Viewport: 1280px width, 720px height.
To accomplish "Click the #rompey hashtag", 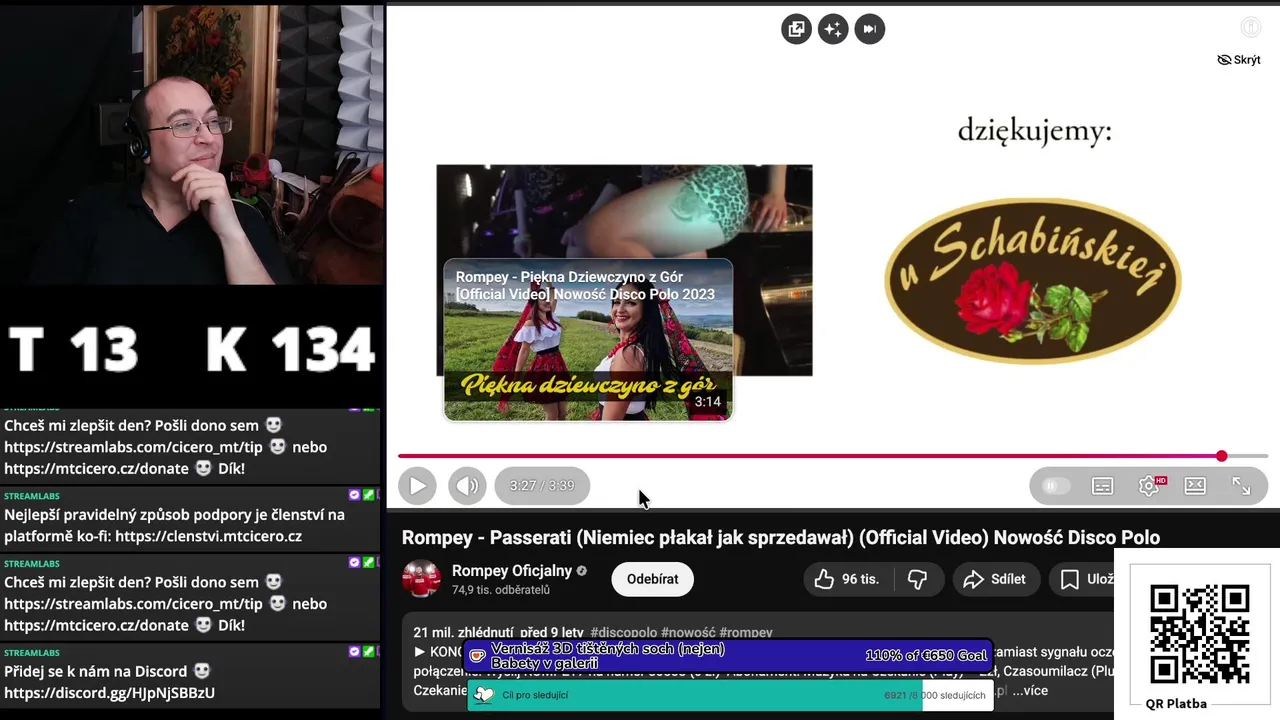I will point(746,633).
